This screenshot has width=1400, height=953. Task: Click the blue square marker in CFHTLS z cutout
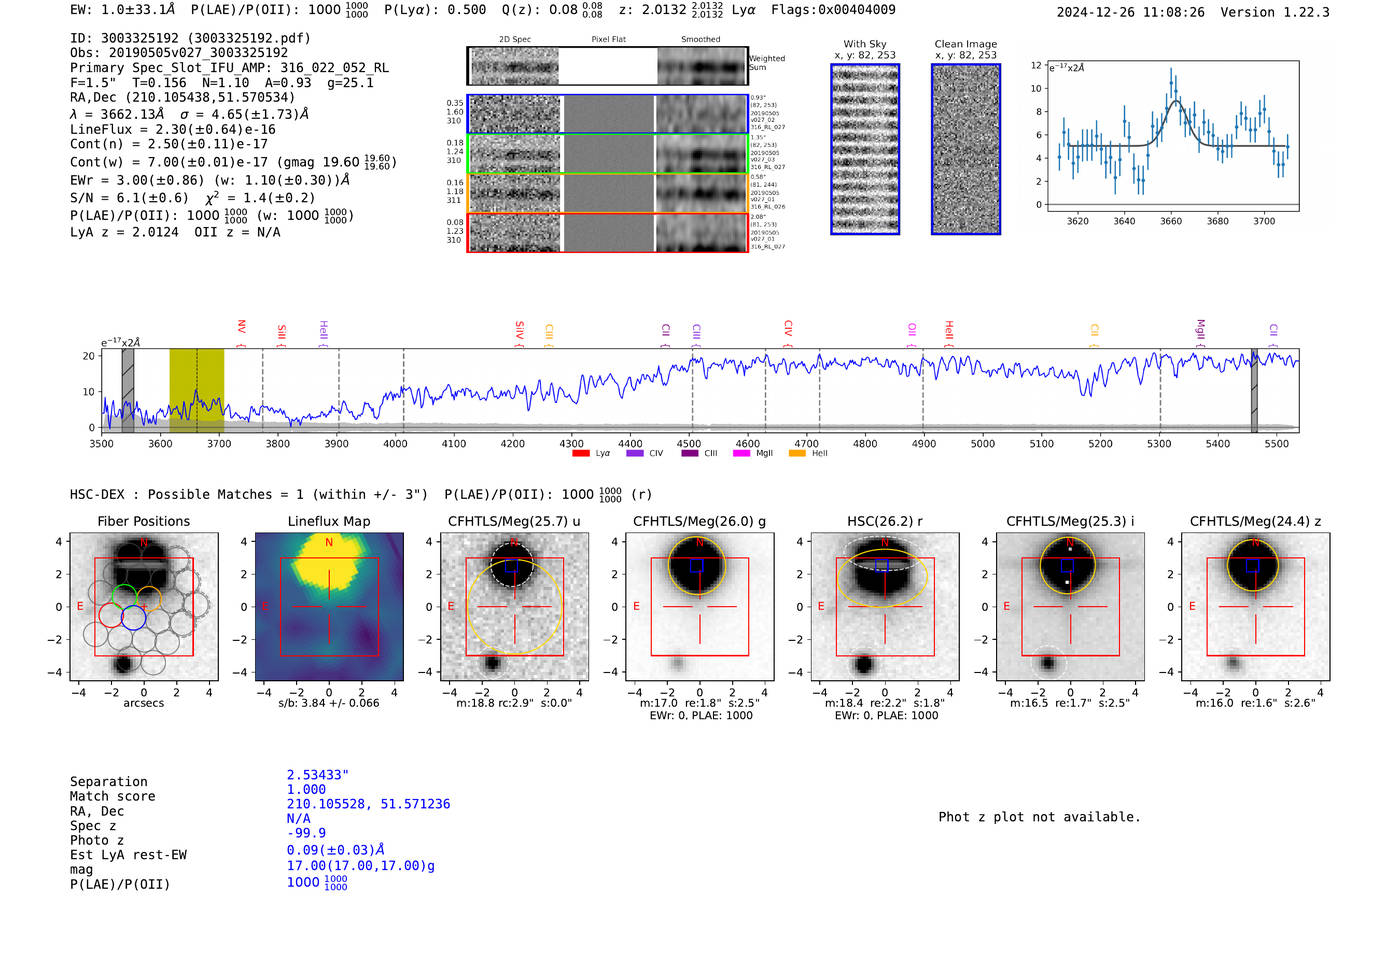[x=1252, y=565]
